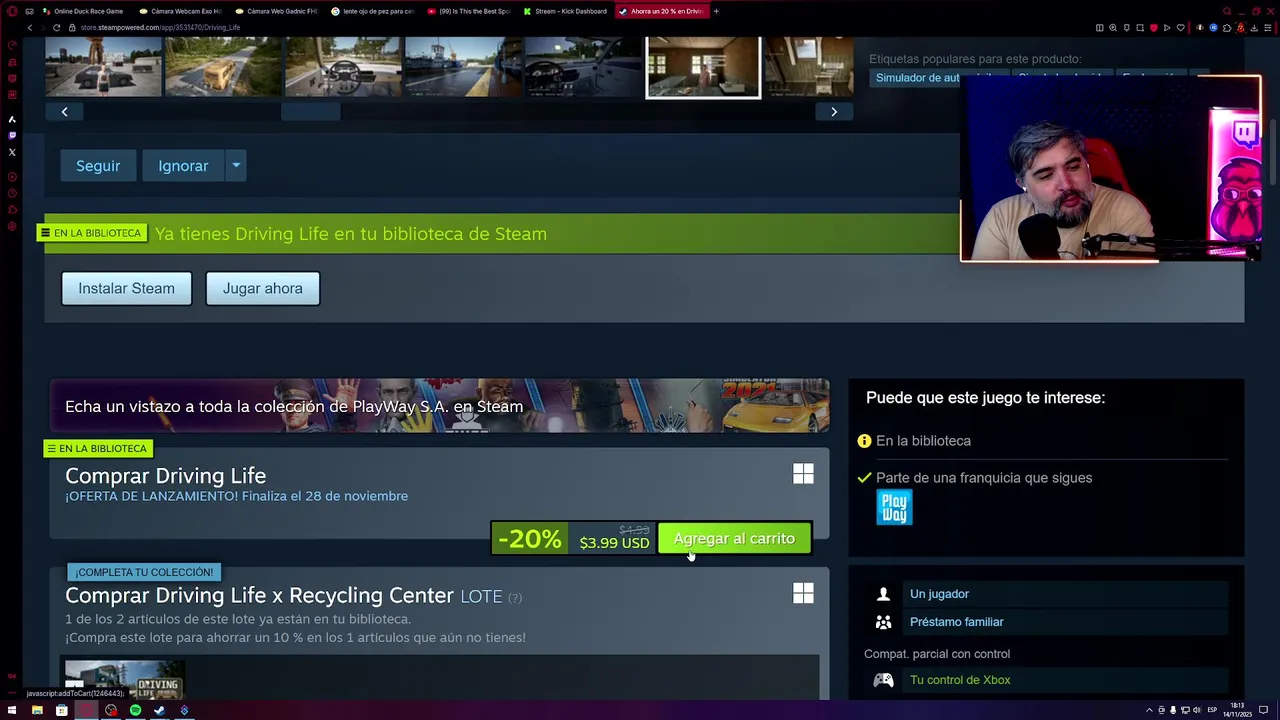Reload the Steam store page

(56, 28)
